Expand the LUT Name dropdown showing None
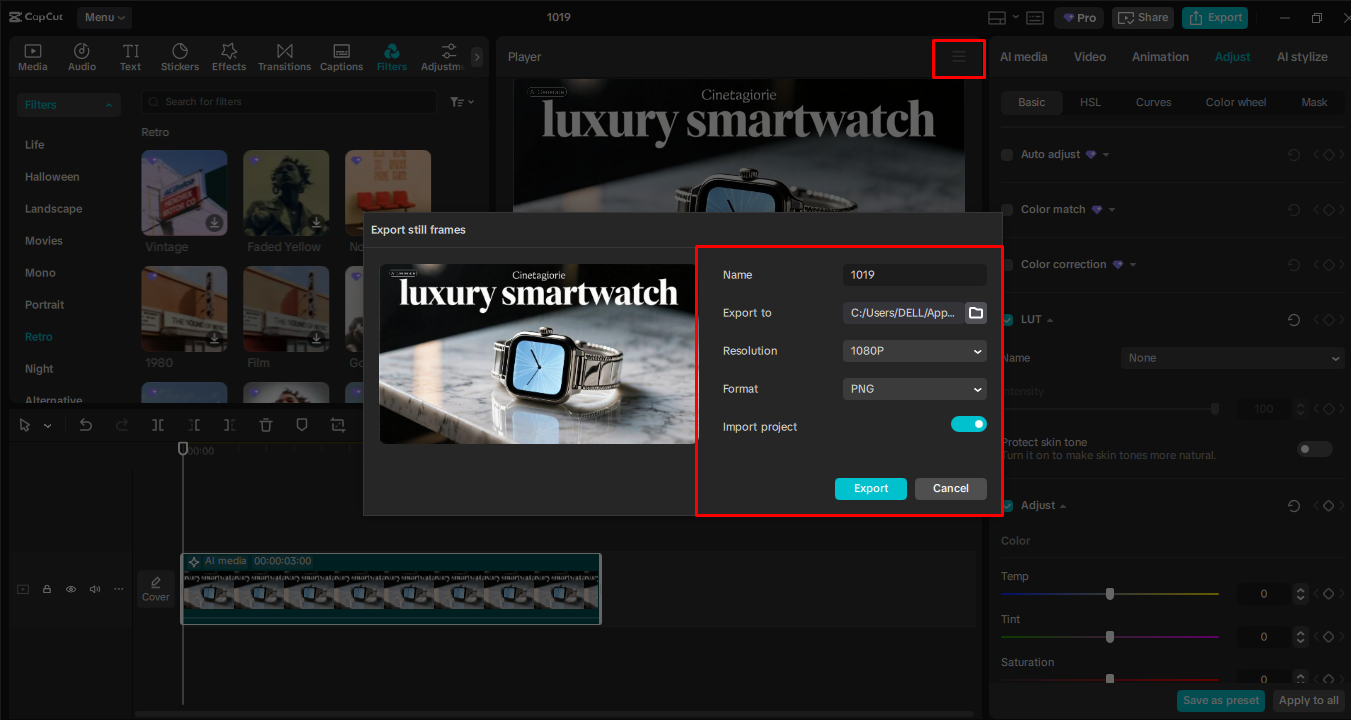1351x720 pixels. [1232, 357]
